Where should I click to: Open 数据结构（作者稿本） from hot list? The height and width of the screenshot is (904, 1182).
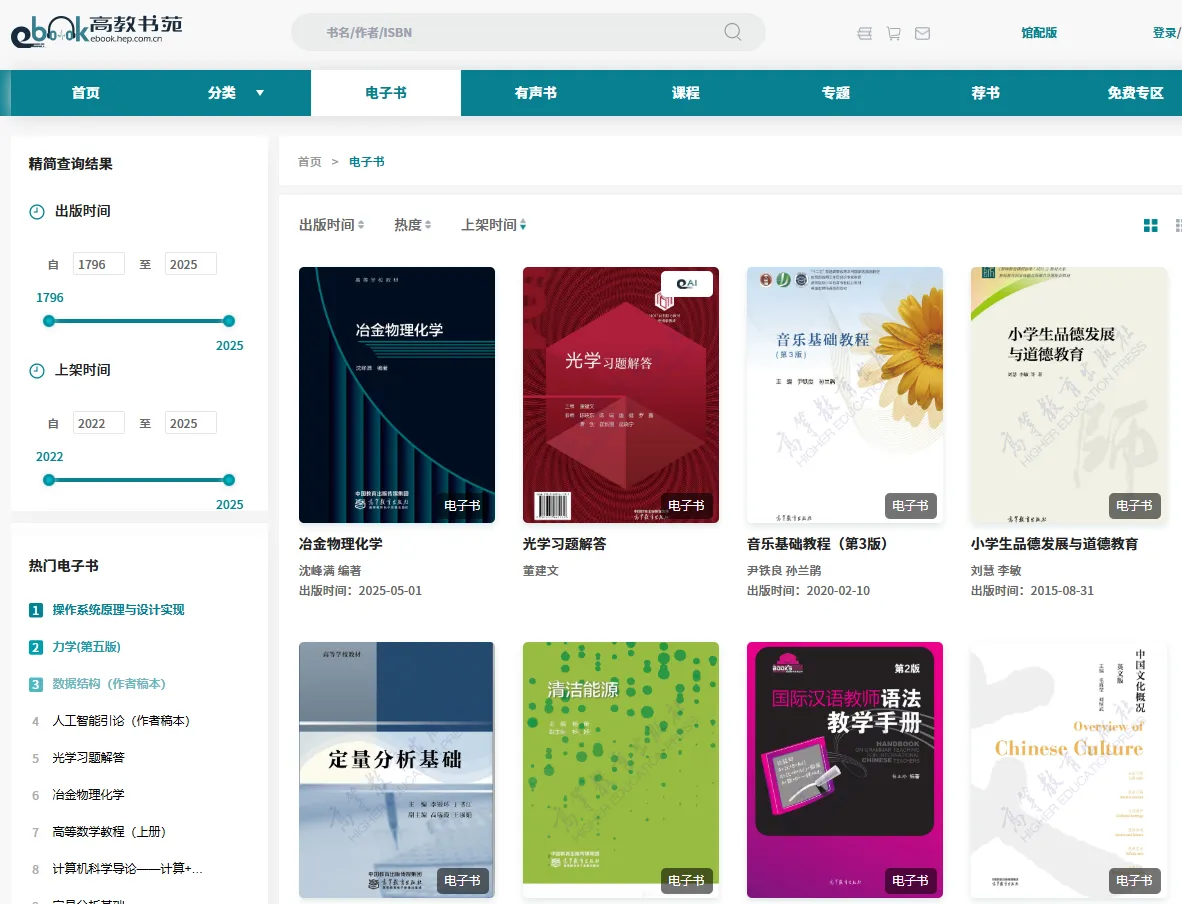click(x=109, y=684)
